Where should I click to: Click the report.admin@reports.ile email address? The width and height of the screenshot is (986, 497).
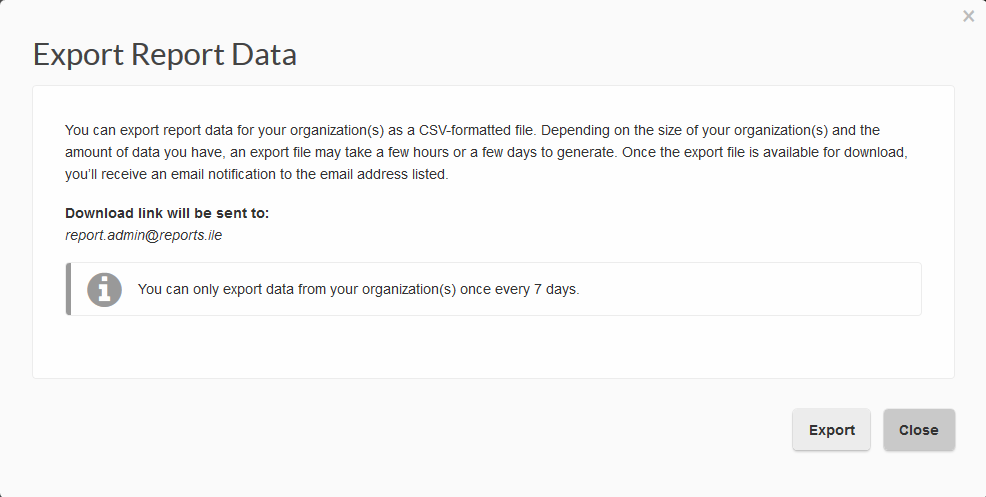(144, 235)
